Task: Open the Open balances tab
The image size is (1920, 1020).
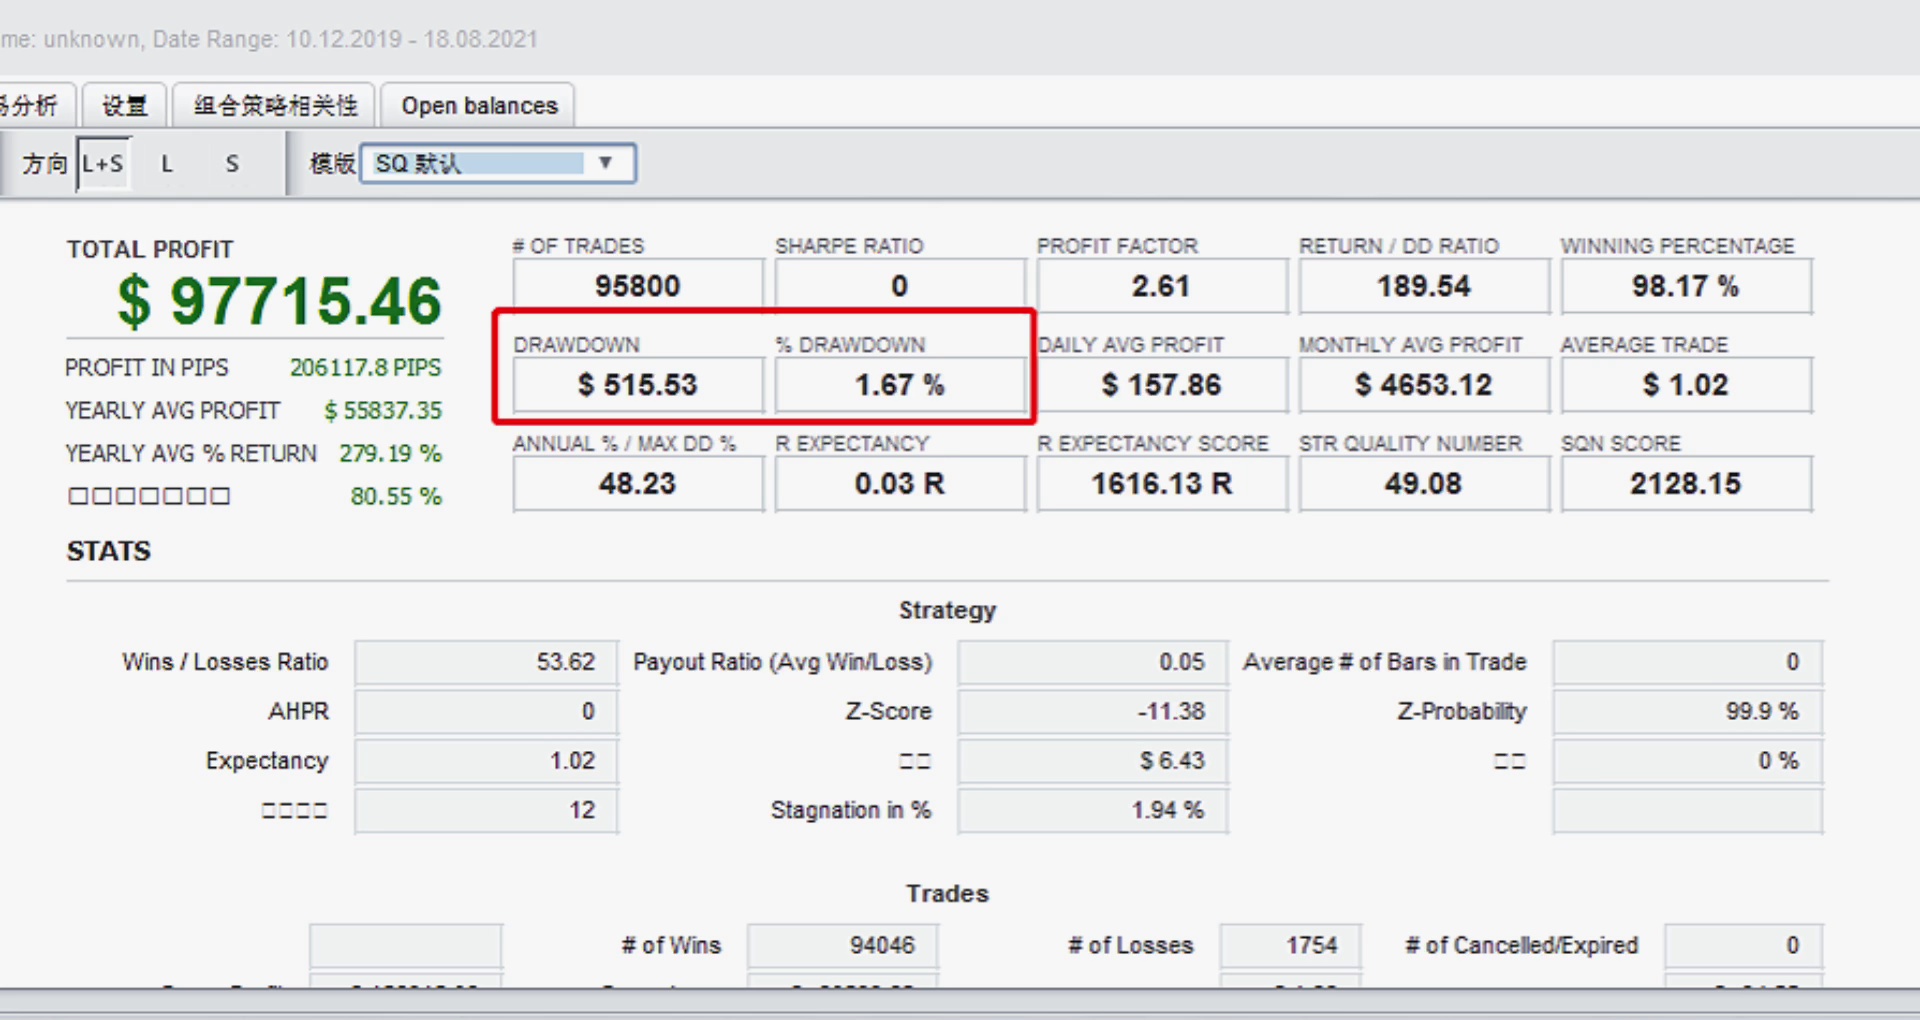Action: pyautogui.click(x=479, y=106)
